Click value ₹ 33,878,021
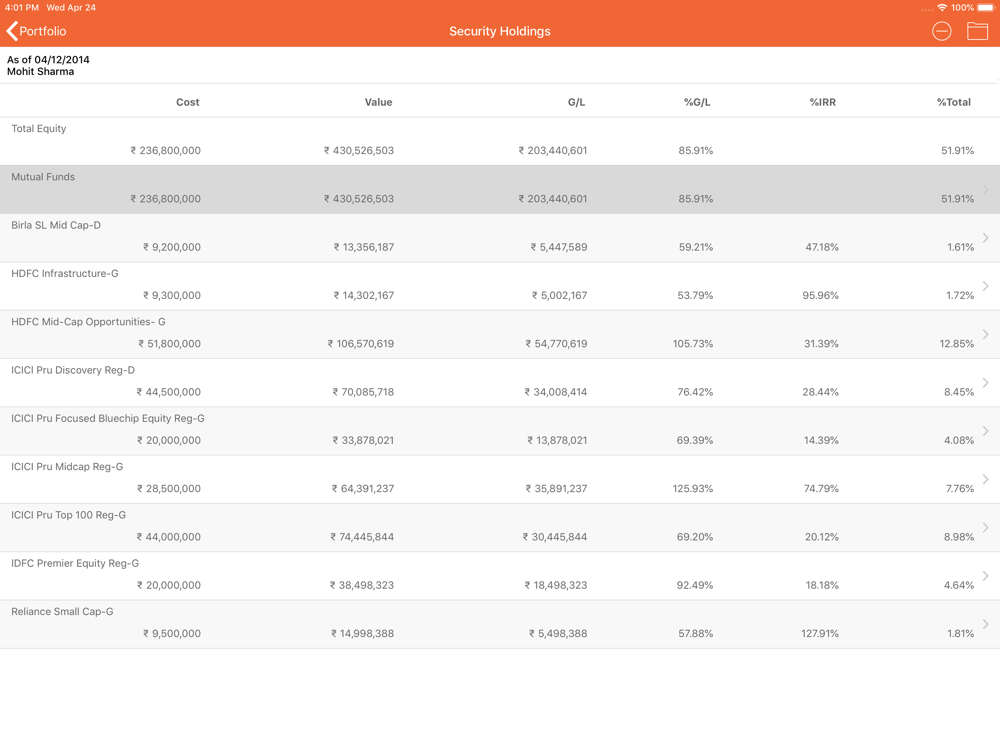This screenshot has width=1000, height=750. point(363,441)
